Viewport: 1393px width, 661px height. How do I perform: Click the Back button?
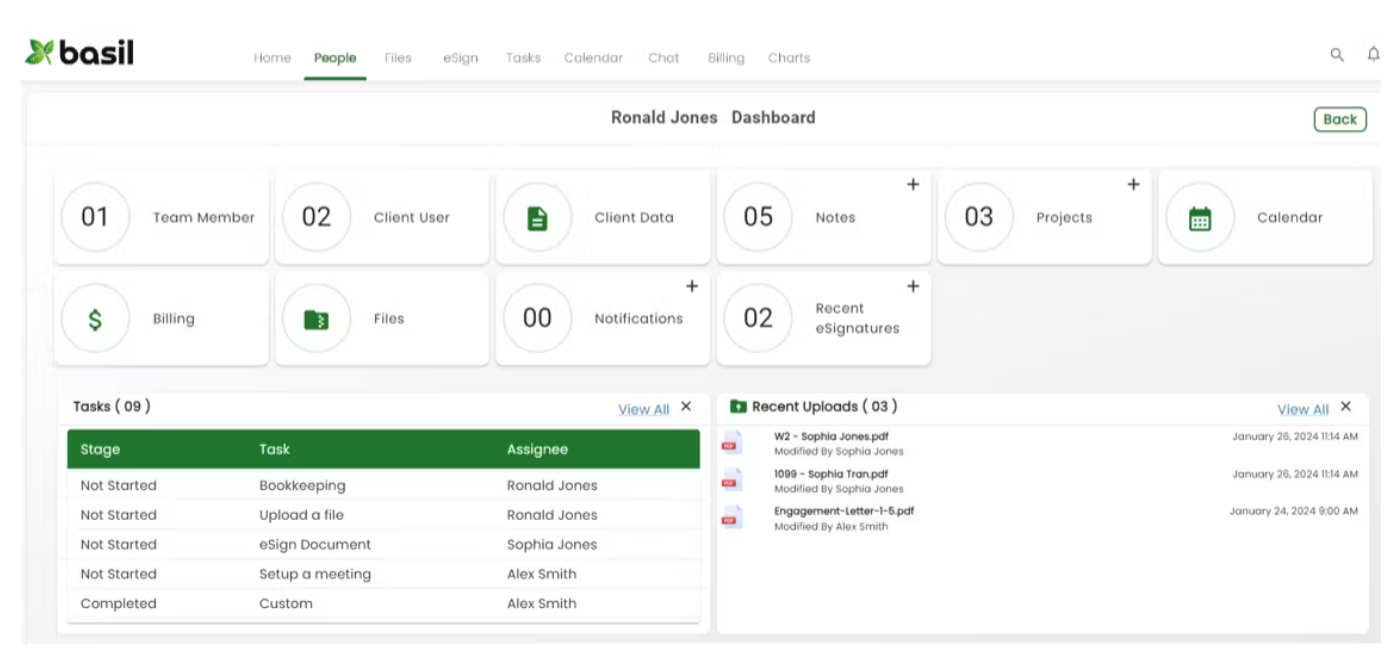[x=1339, y=119]
